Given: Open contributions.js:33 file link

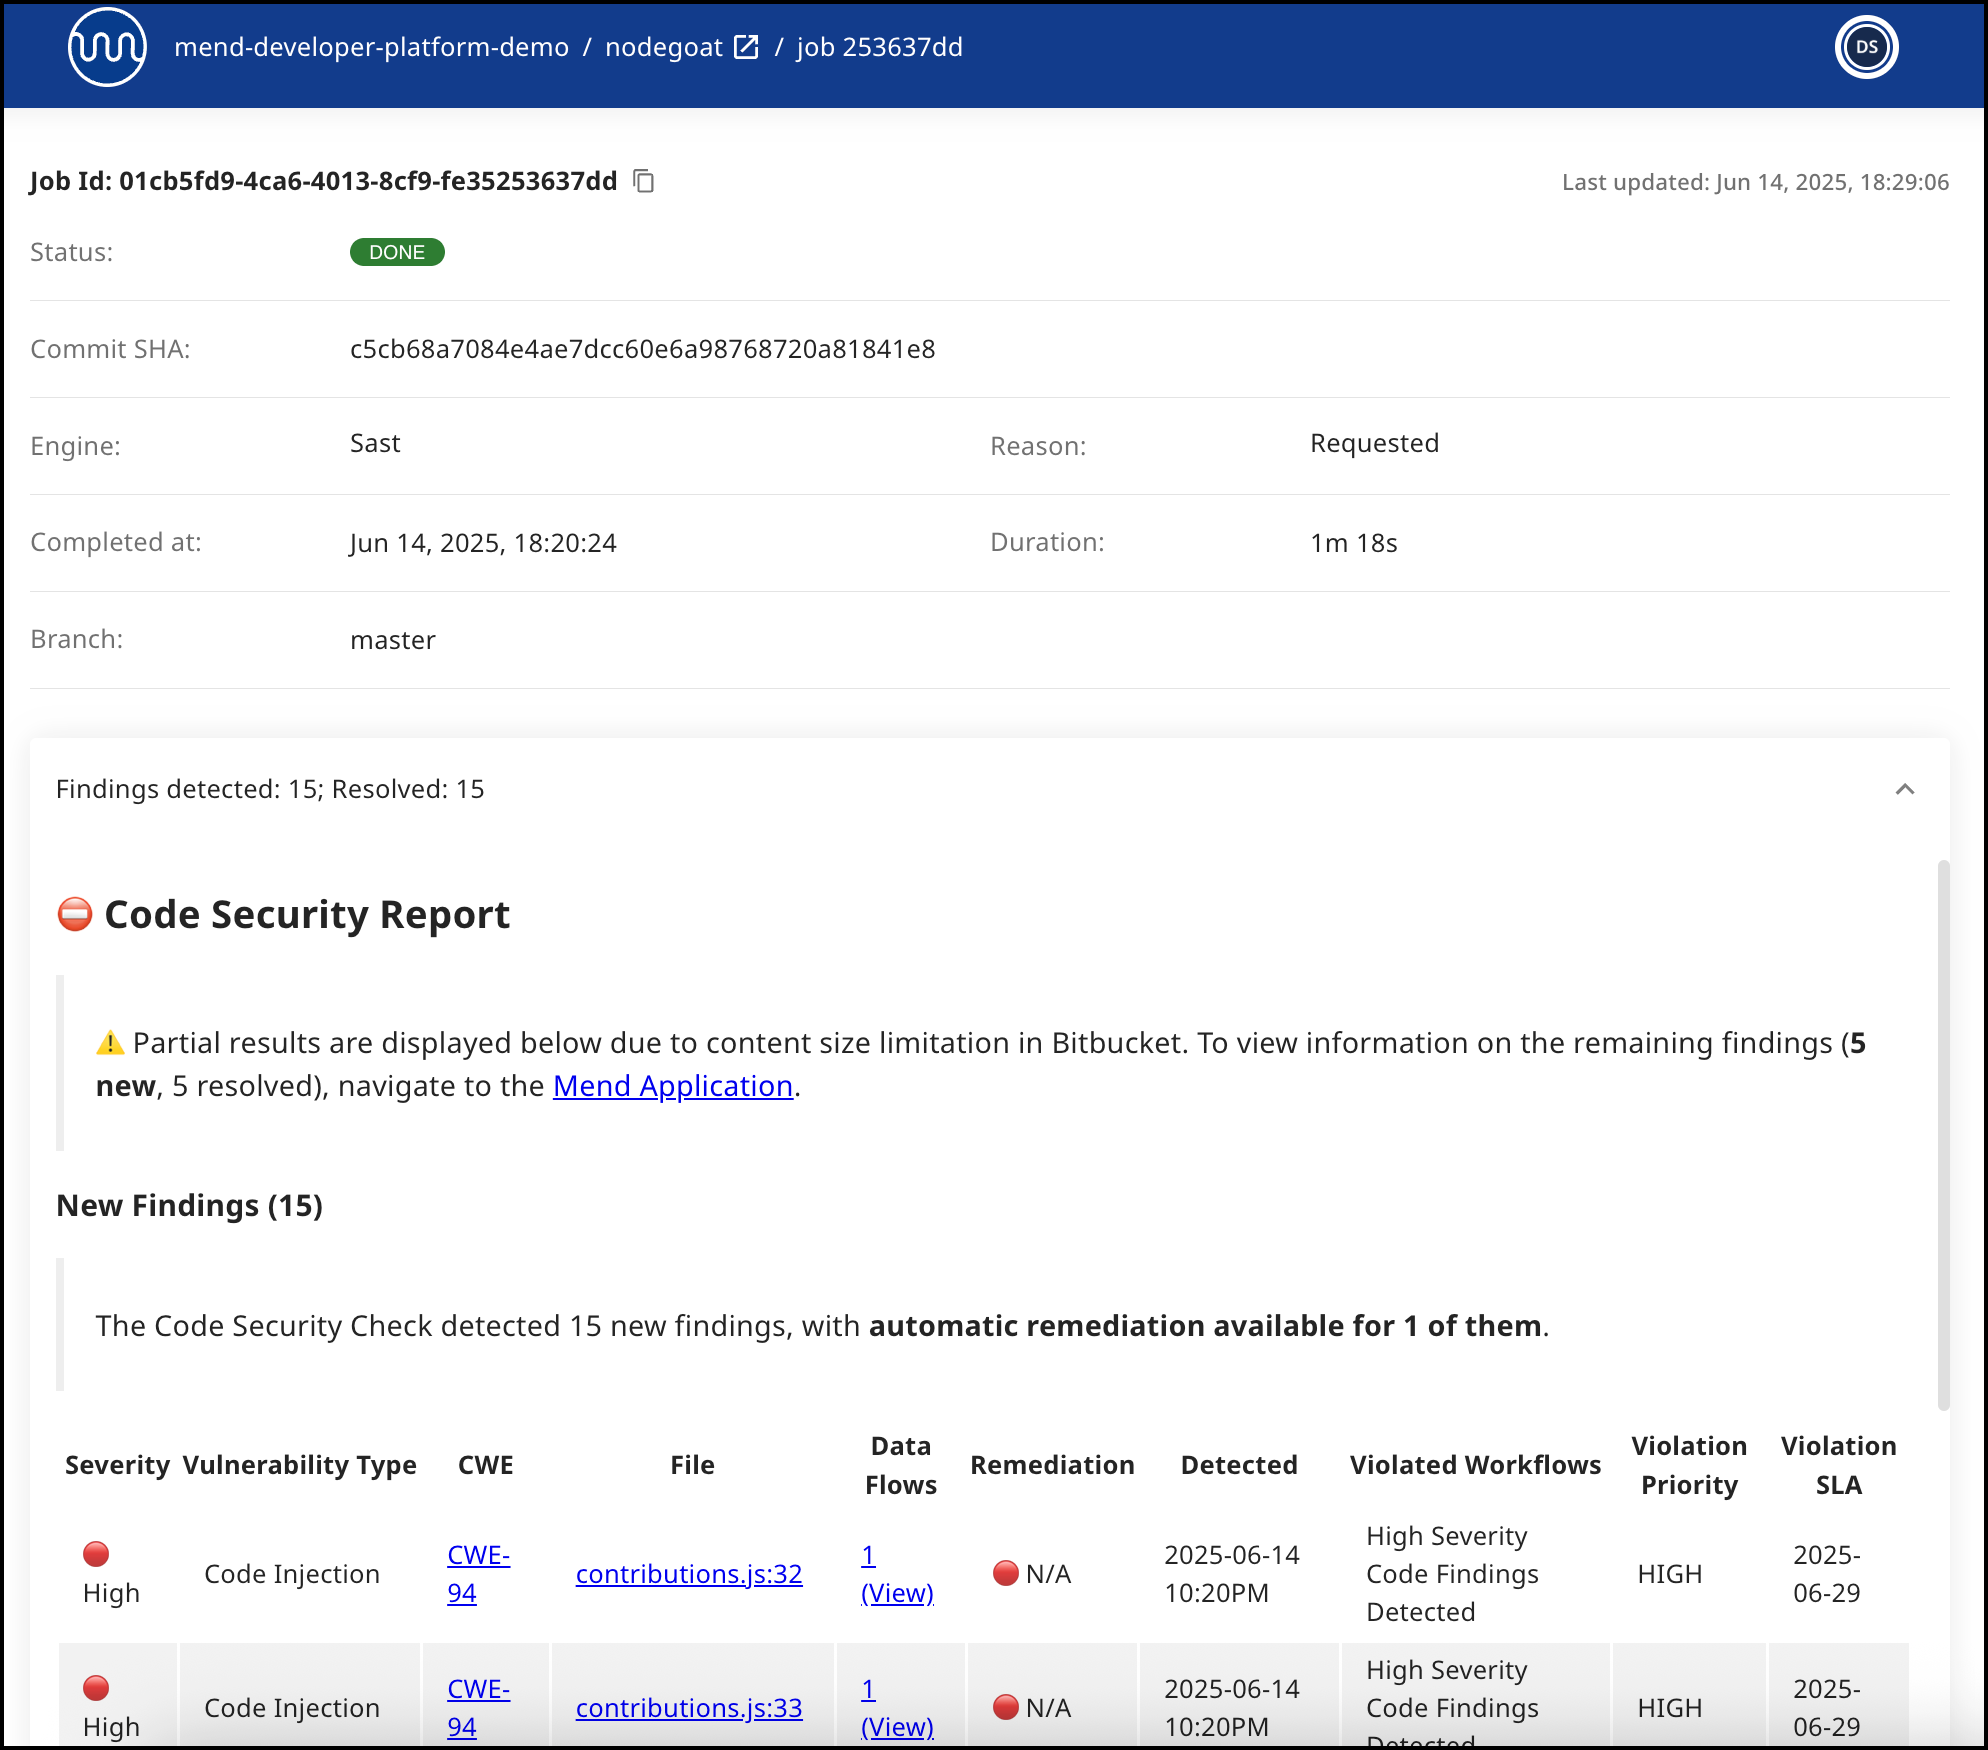Looking at the screenshot, I should pos(688,1708).
